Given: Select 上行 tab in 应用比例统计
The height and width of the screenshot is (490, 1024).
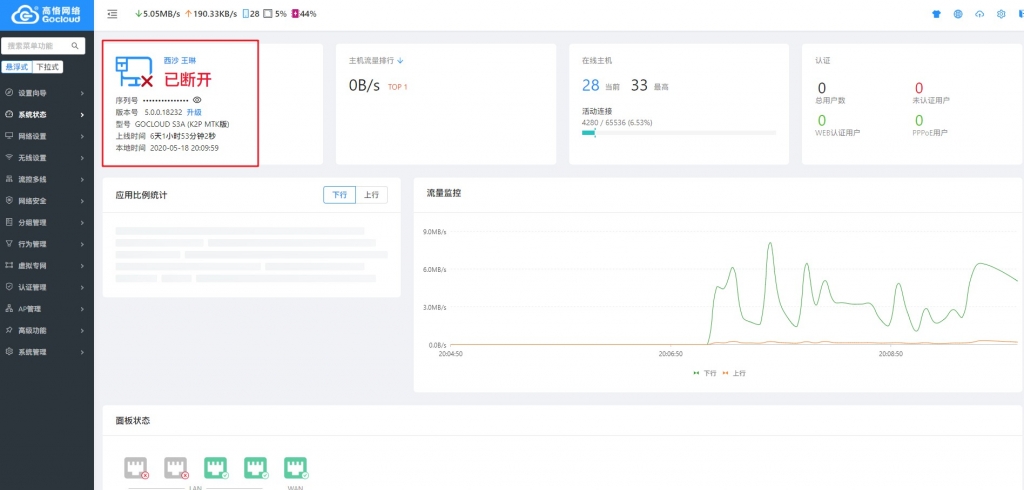Looking at the screenshot, I should tap(372, 195).
